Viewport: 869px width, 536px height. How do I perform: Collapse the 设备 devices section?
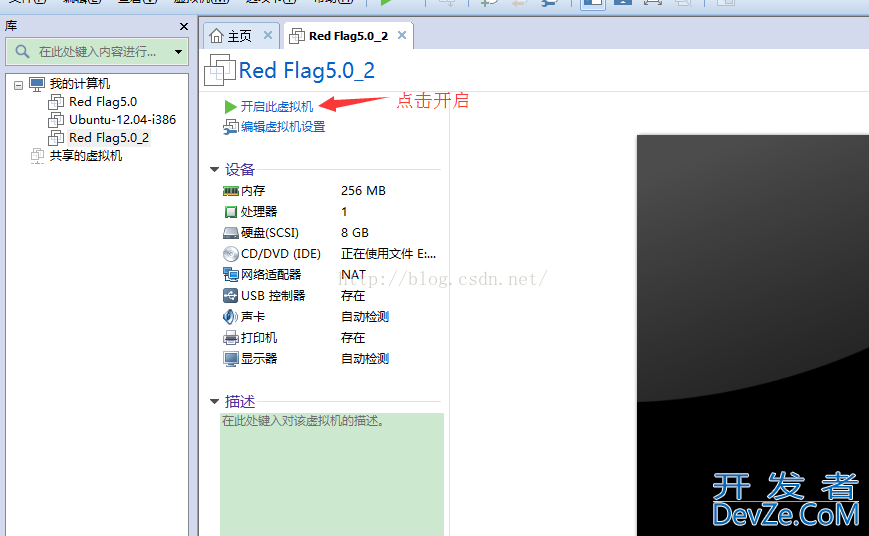[214, 169]
